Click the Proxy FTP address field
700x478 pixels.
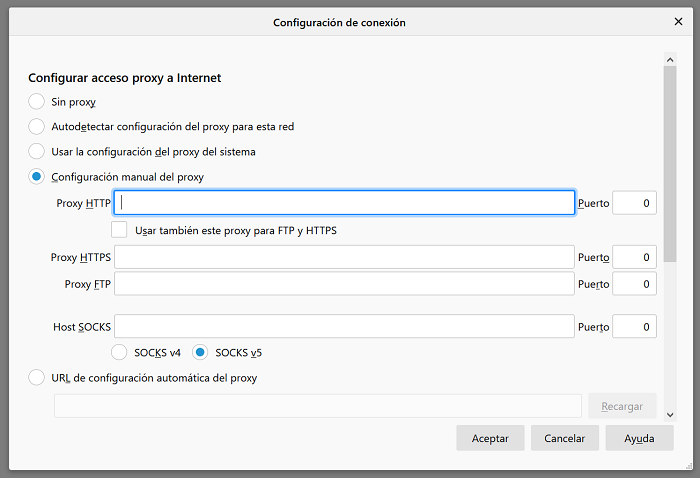[344, 284]
